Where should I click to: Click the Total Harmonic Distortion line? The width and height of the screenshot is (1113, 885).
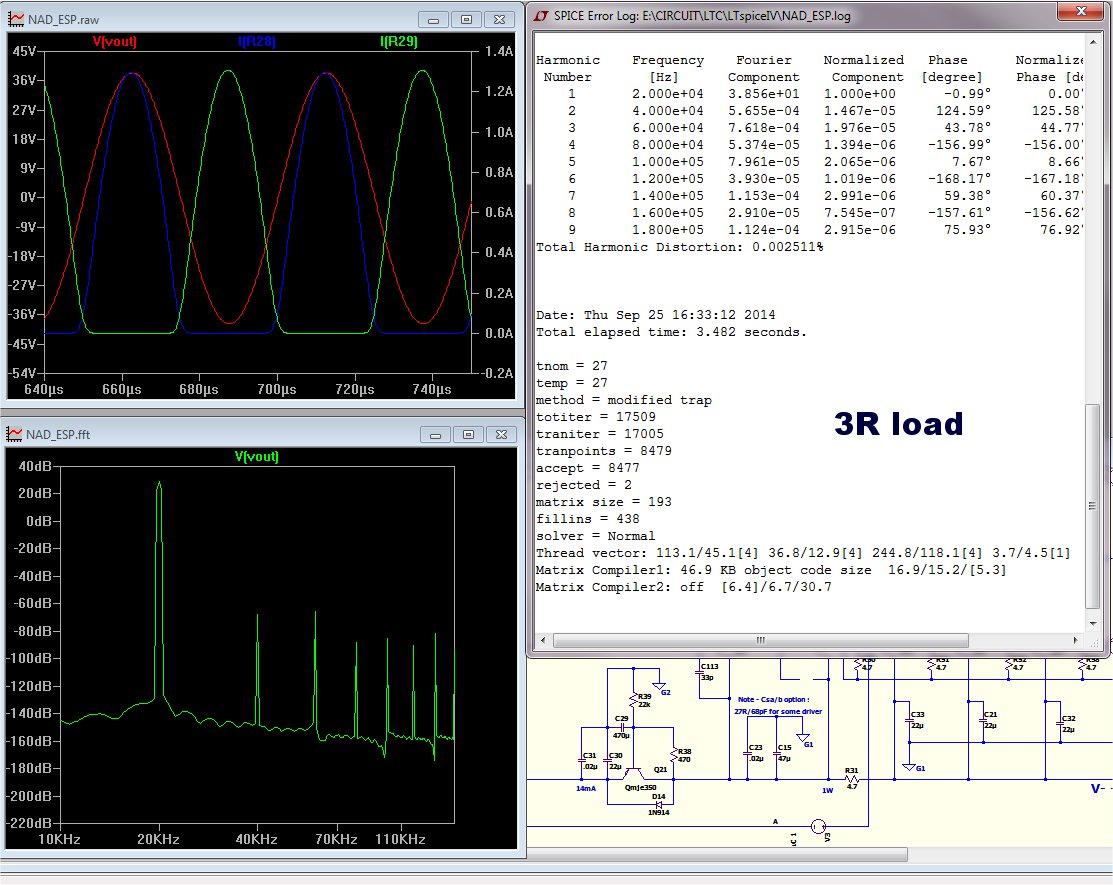pyautogui.click(x=679, y=247)
